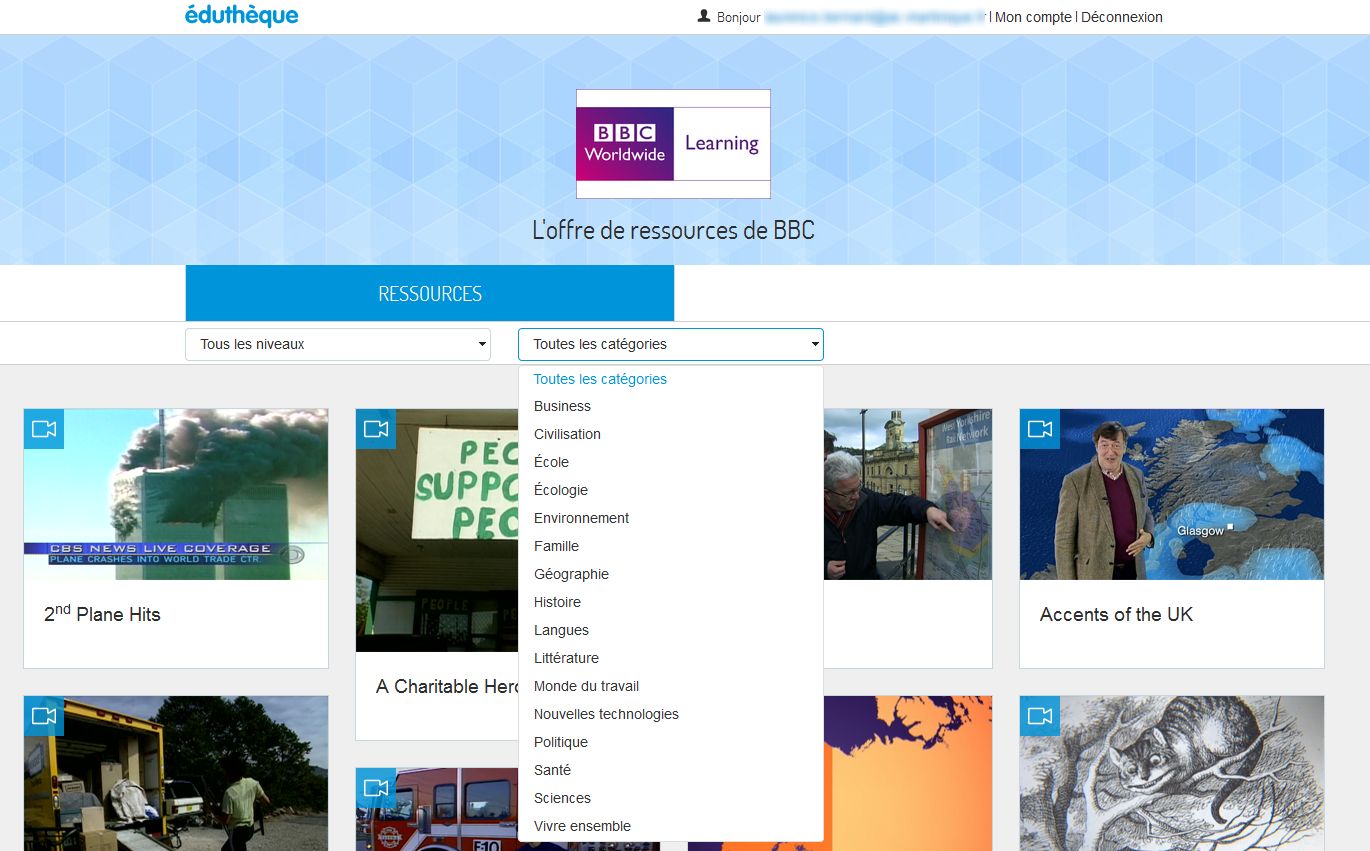Open the Mon compte link

click(1033, 17)
